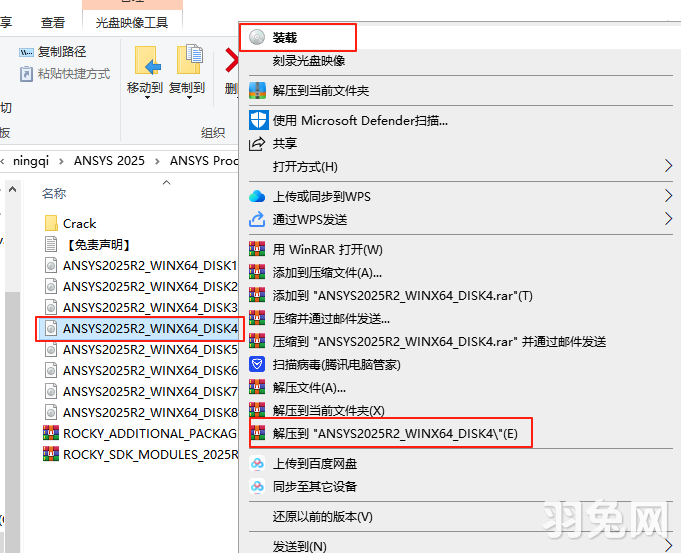
Task: Click the Send via WPS icon
Action: tap(257, 219)
